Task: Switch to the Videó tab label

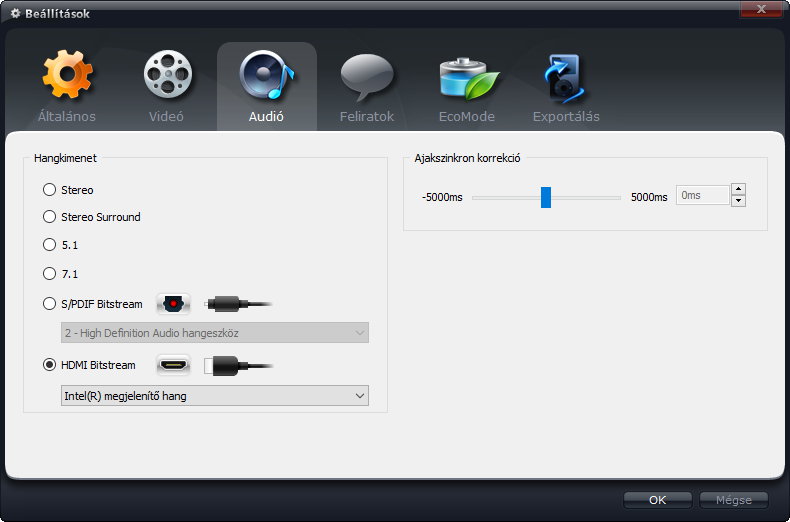Action: pyautogui.click(x=166, y=116)
